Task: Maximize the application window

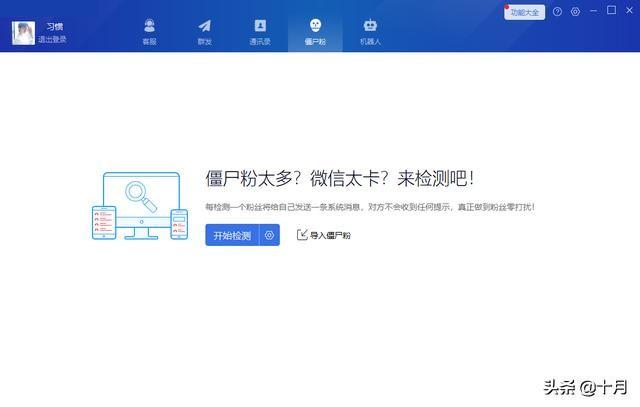Action: [x=611, y=10]
